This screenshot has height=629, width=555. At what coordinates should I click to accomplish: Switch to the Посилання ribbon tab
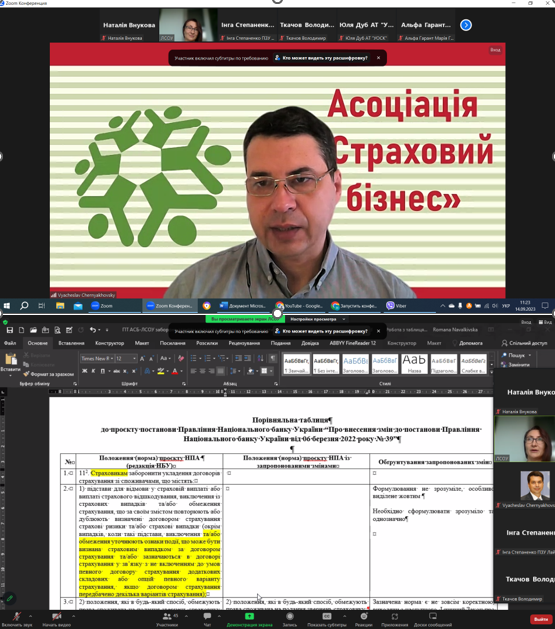click(x=172, y=343)
